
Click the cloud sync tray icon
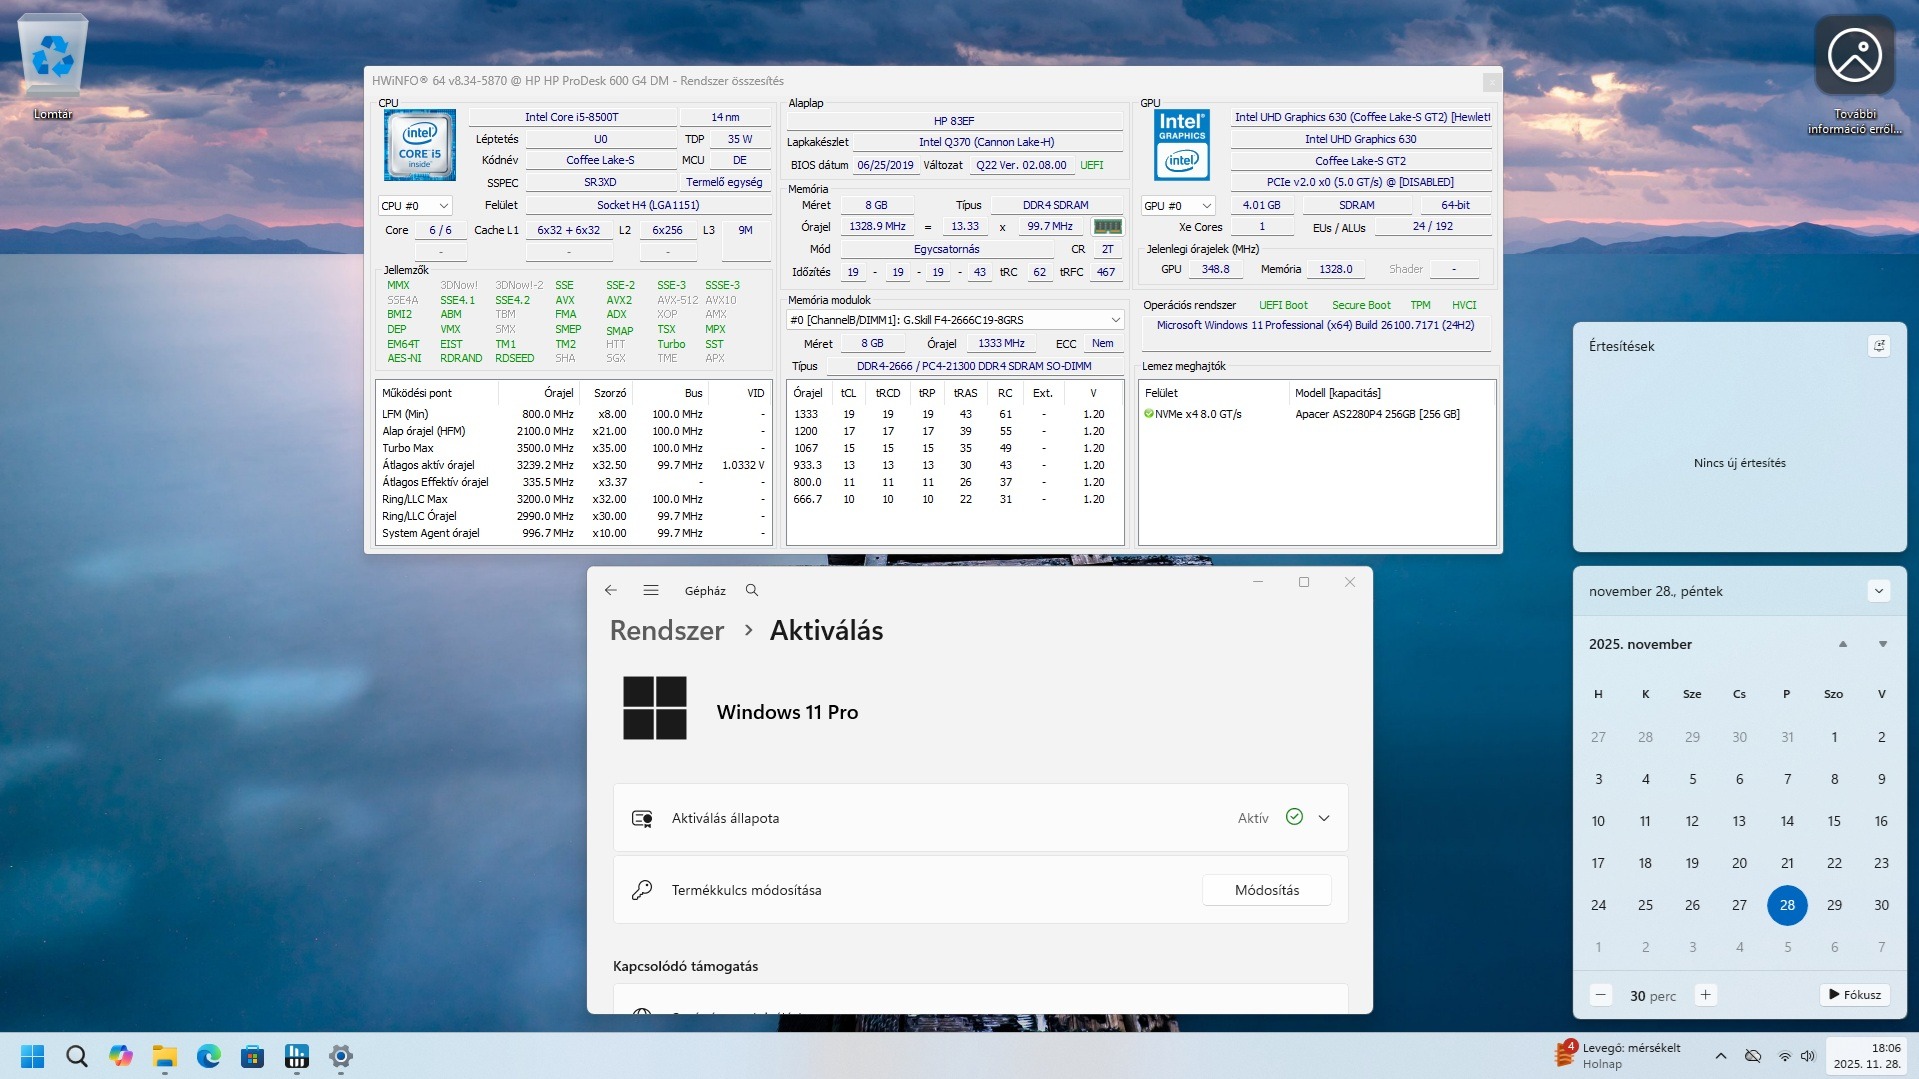(1753, 1056)
